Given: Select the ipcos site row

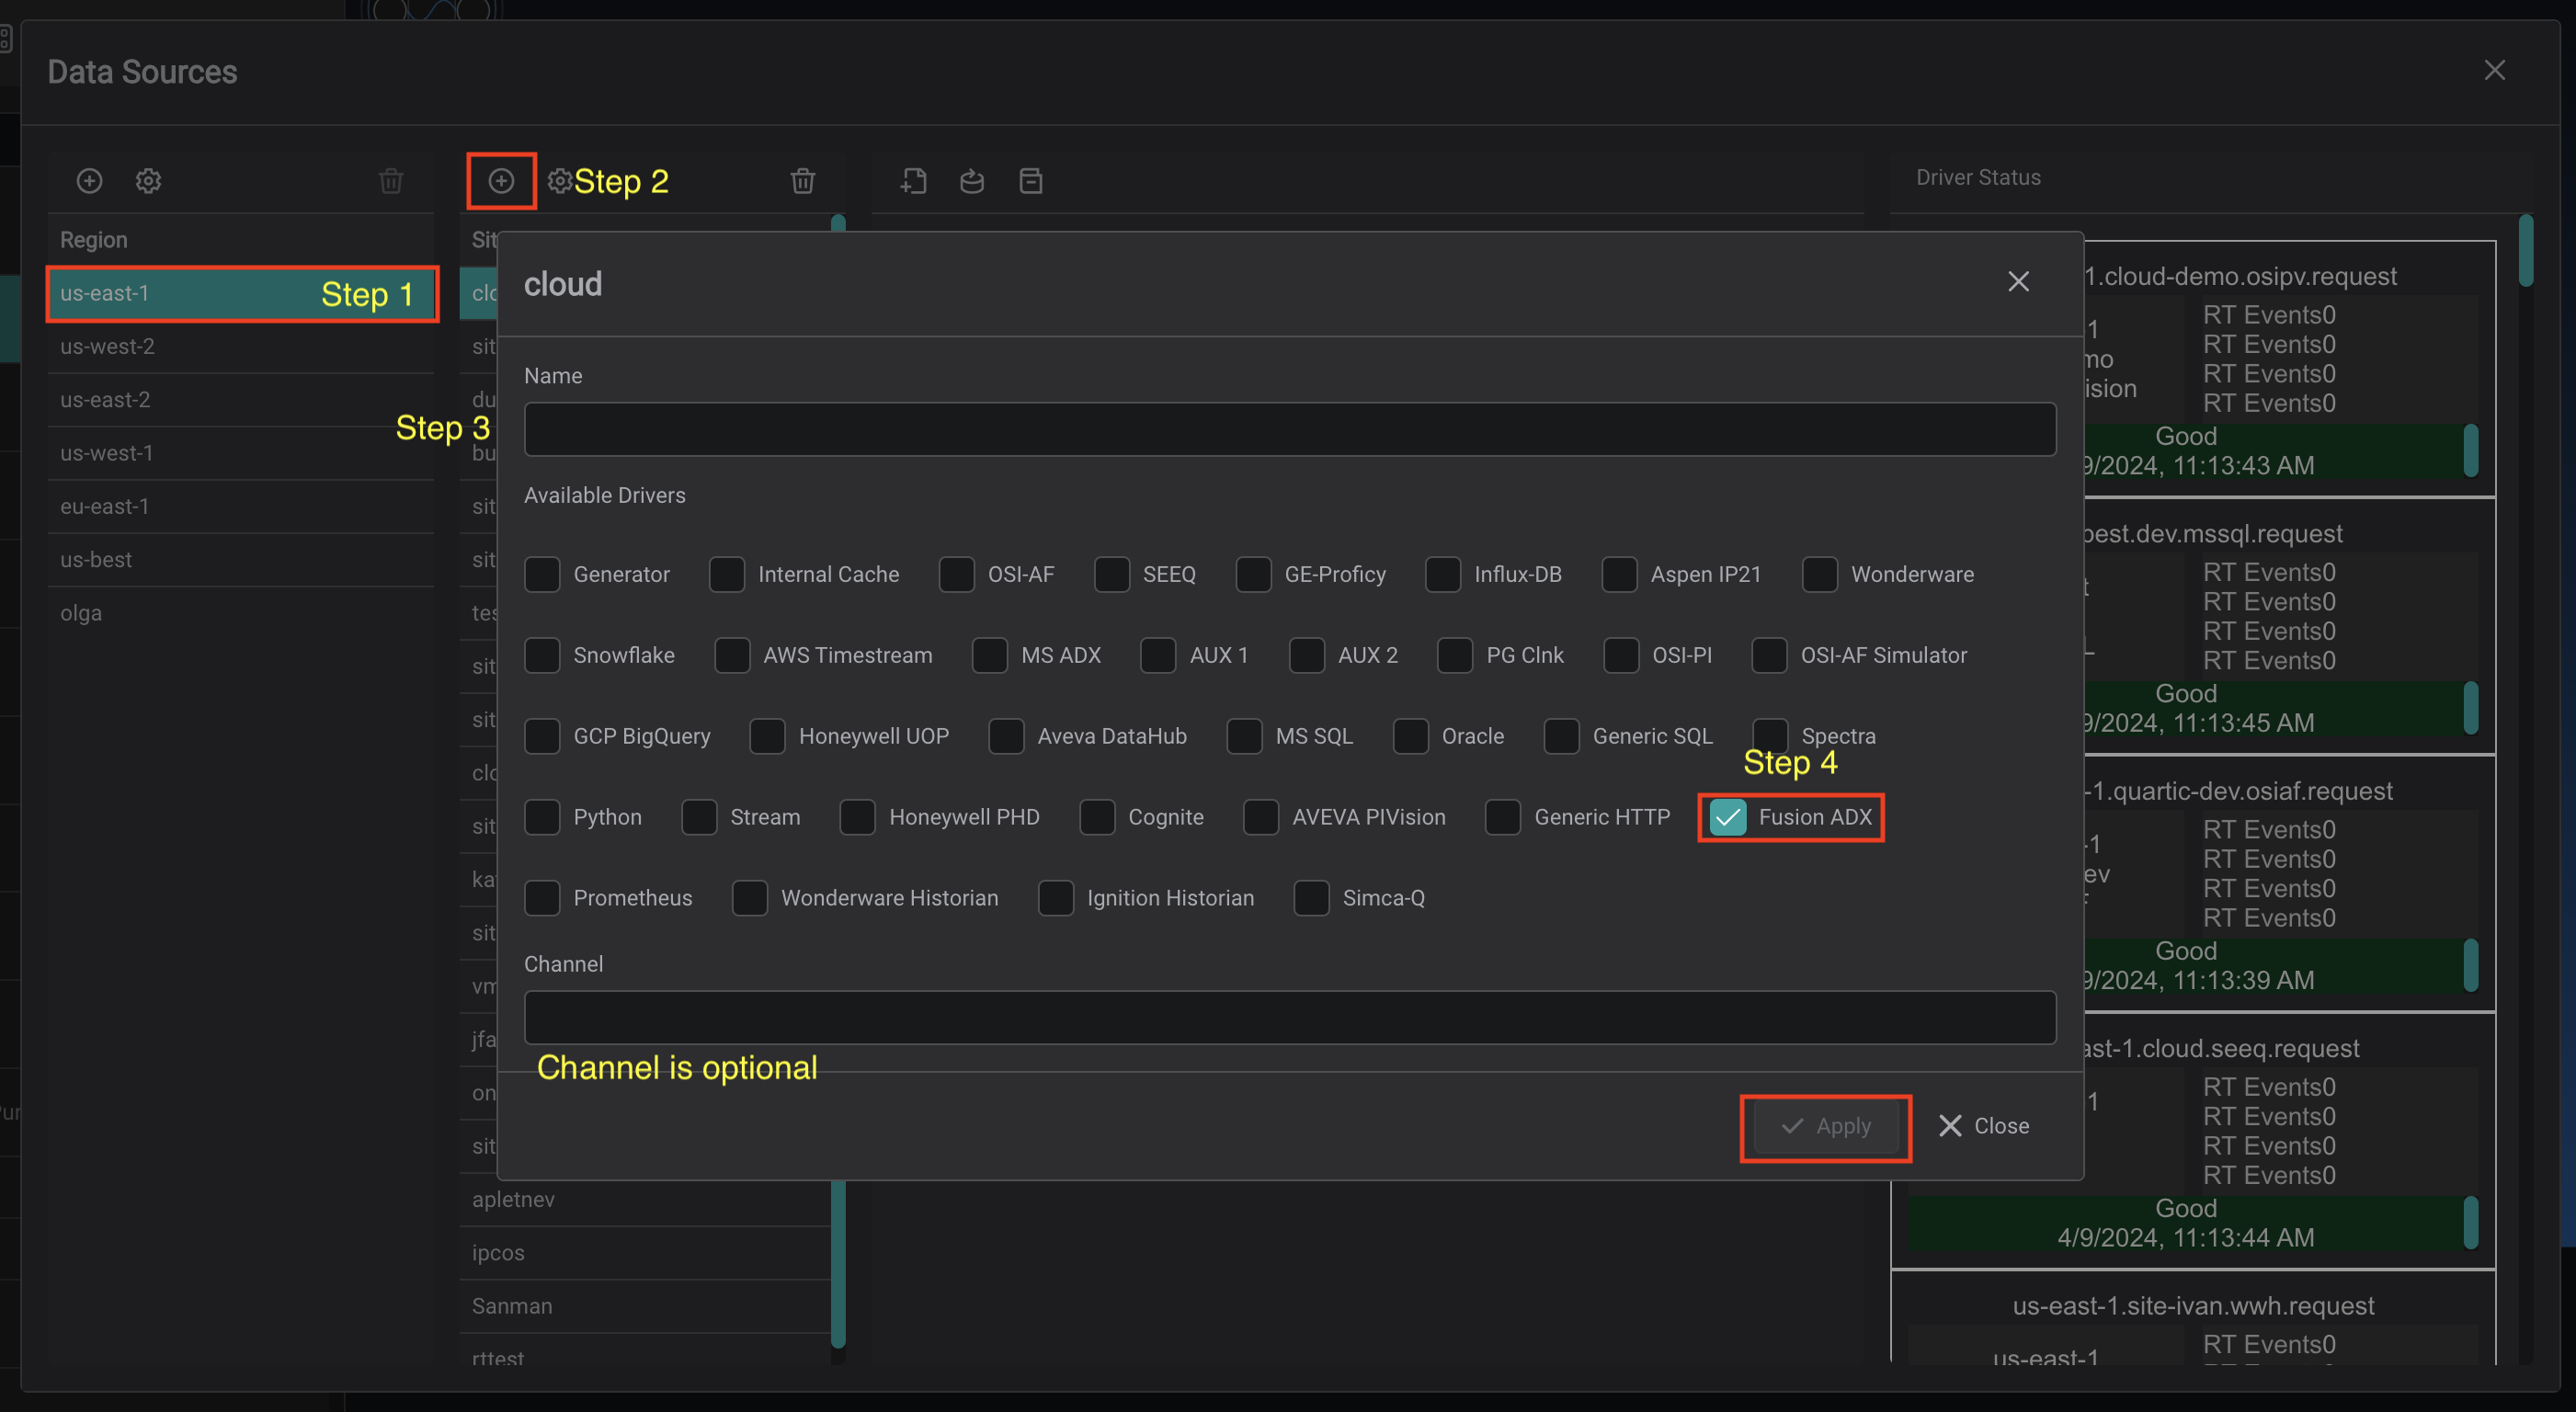Looking at the screenshot, I should [x=645, y=1253].
